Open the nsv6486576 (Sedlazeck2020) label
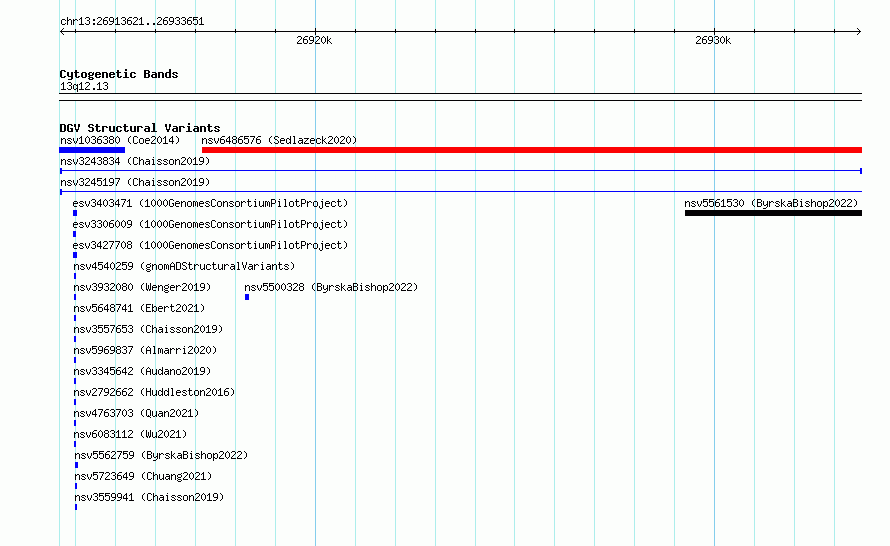This screenshot has width=890, height=546. coord(279,140)
